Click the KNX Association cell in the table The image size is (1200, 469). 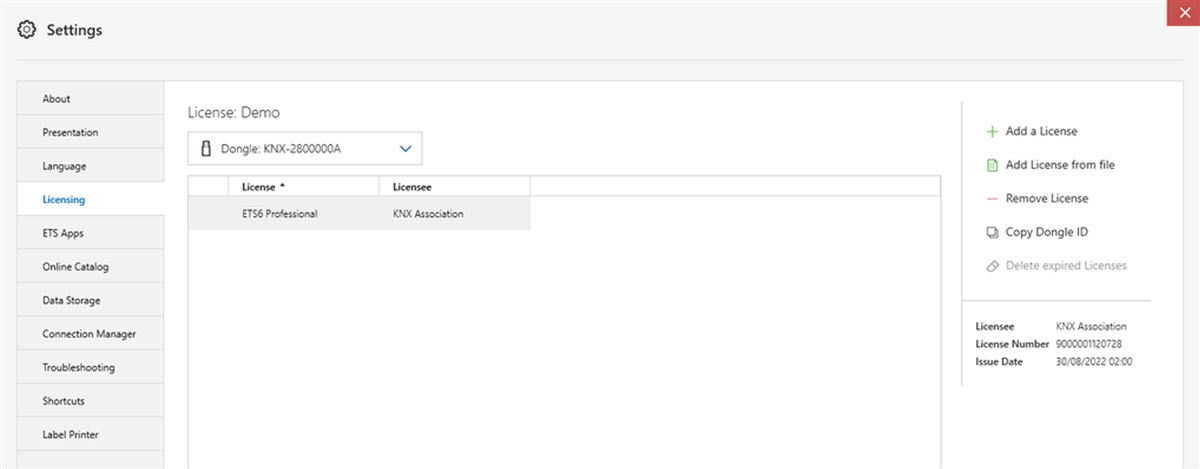click(x=455, y=213)
